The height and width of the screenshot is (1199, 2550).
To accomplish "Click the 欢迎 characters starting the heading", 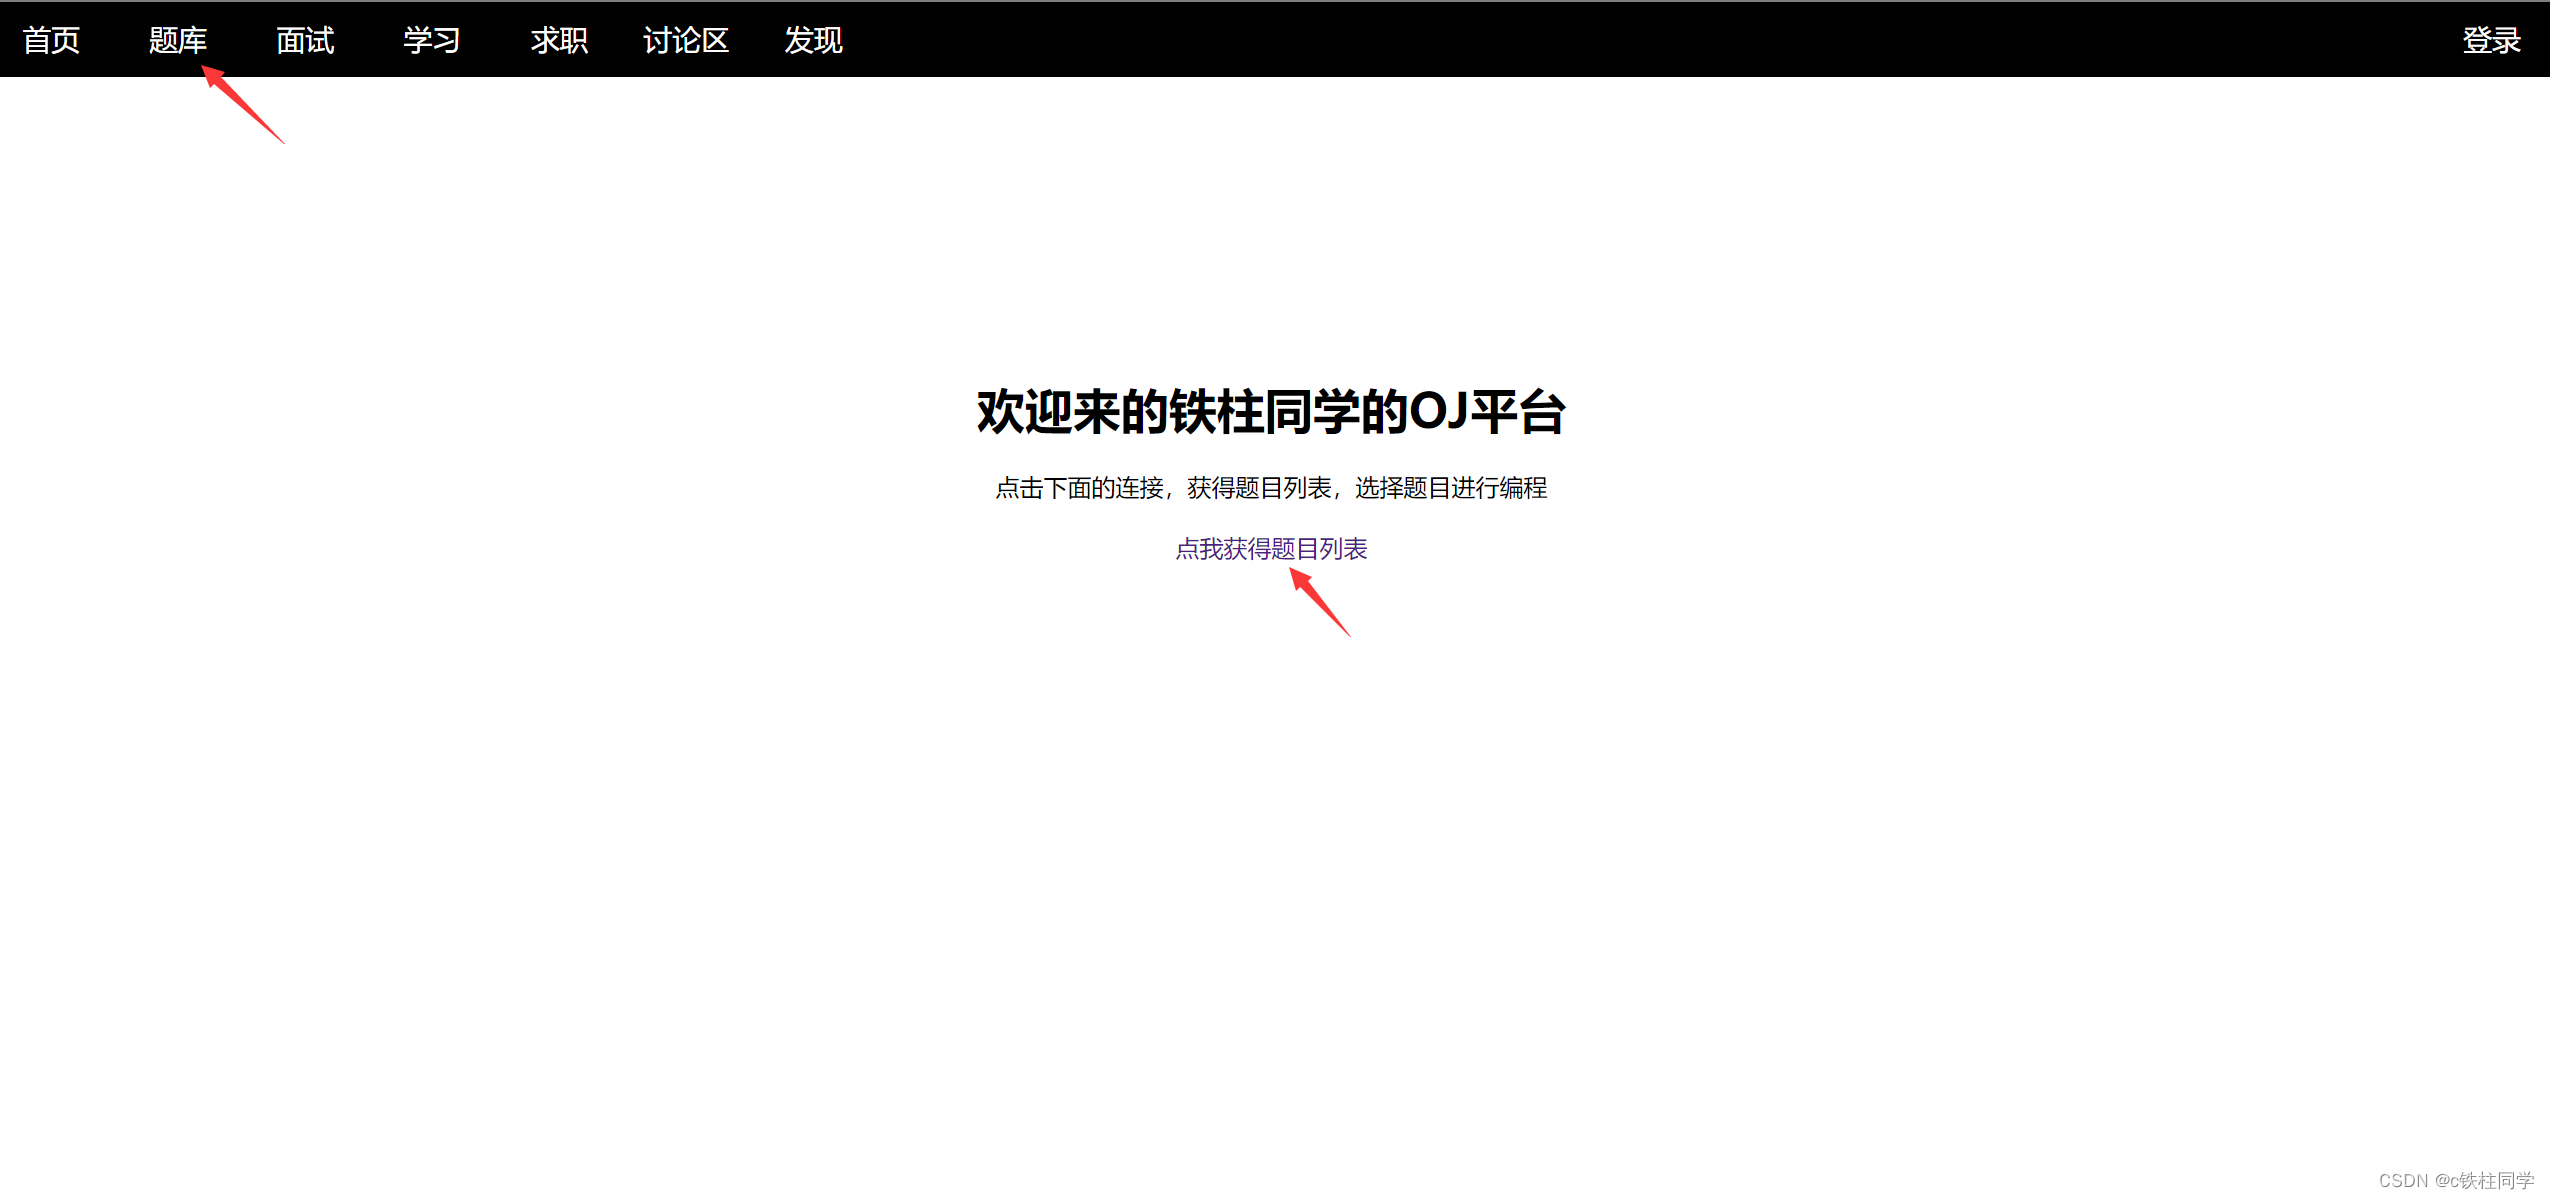I will point(1024,412).
